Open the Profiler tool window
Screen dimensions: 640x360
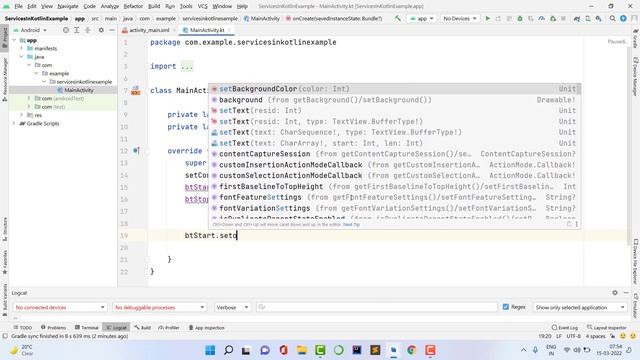point(169,327)
